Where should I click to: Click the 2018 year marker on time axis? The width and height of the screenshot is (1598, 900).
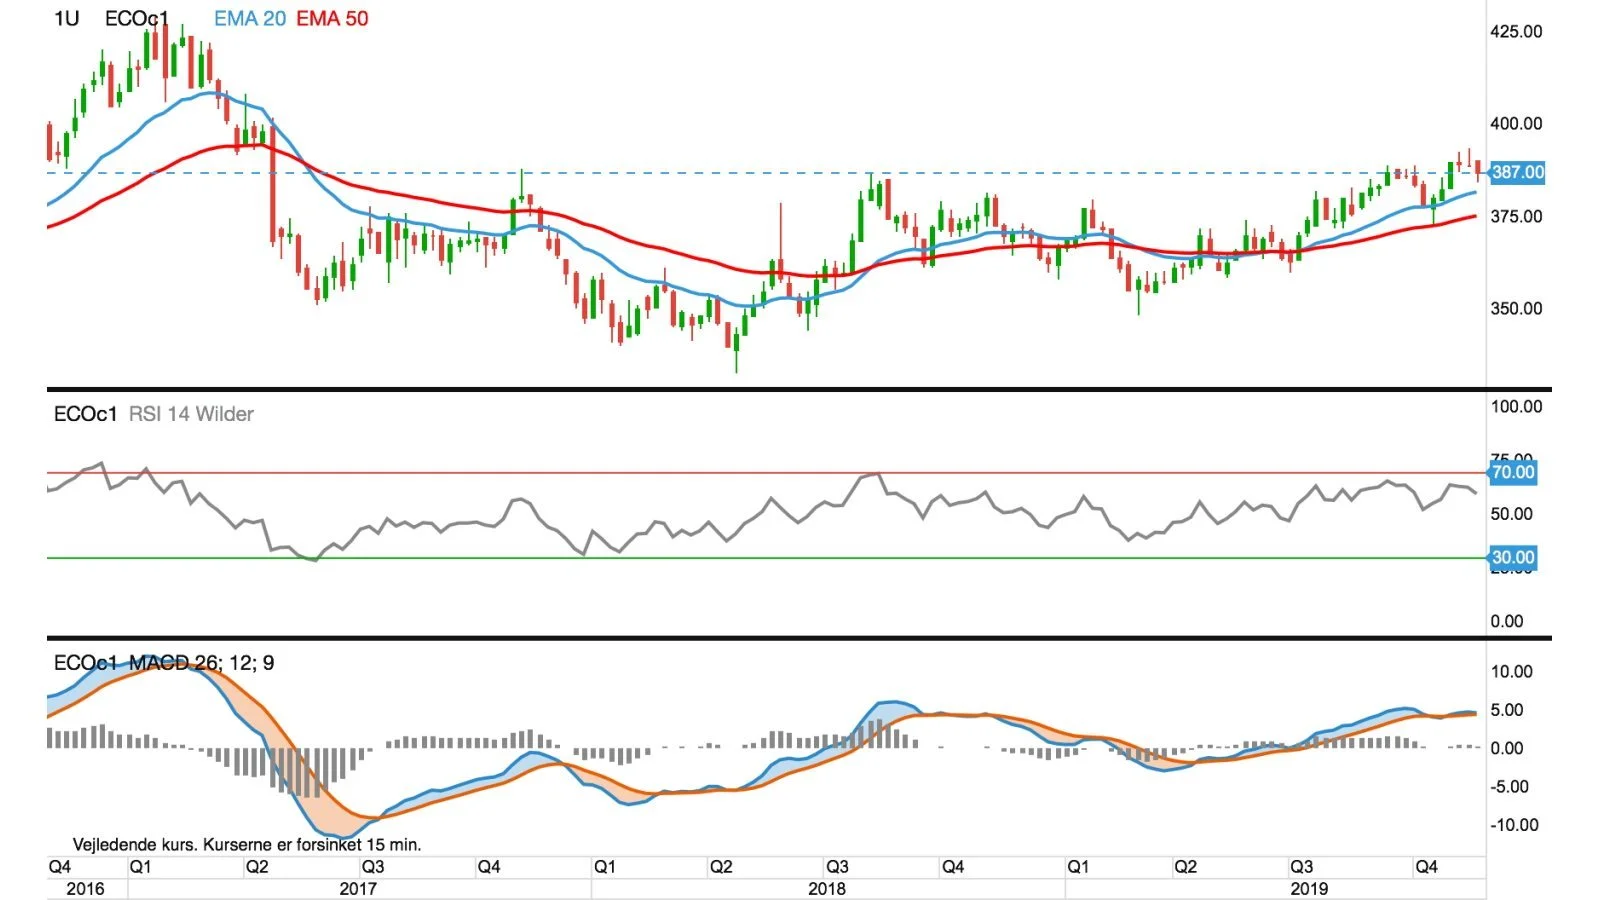827,889
